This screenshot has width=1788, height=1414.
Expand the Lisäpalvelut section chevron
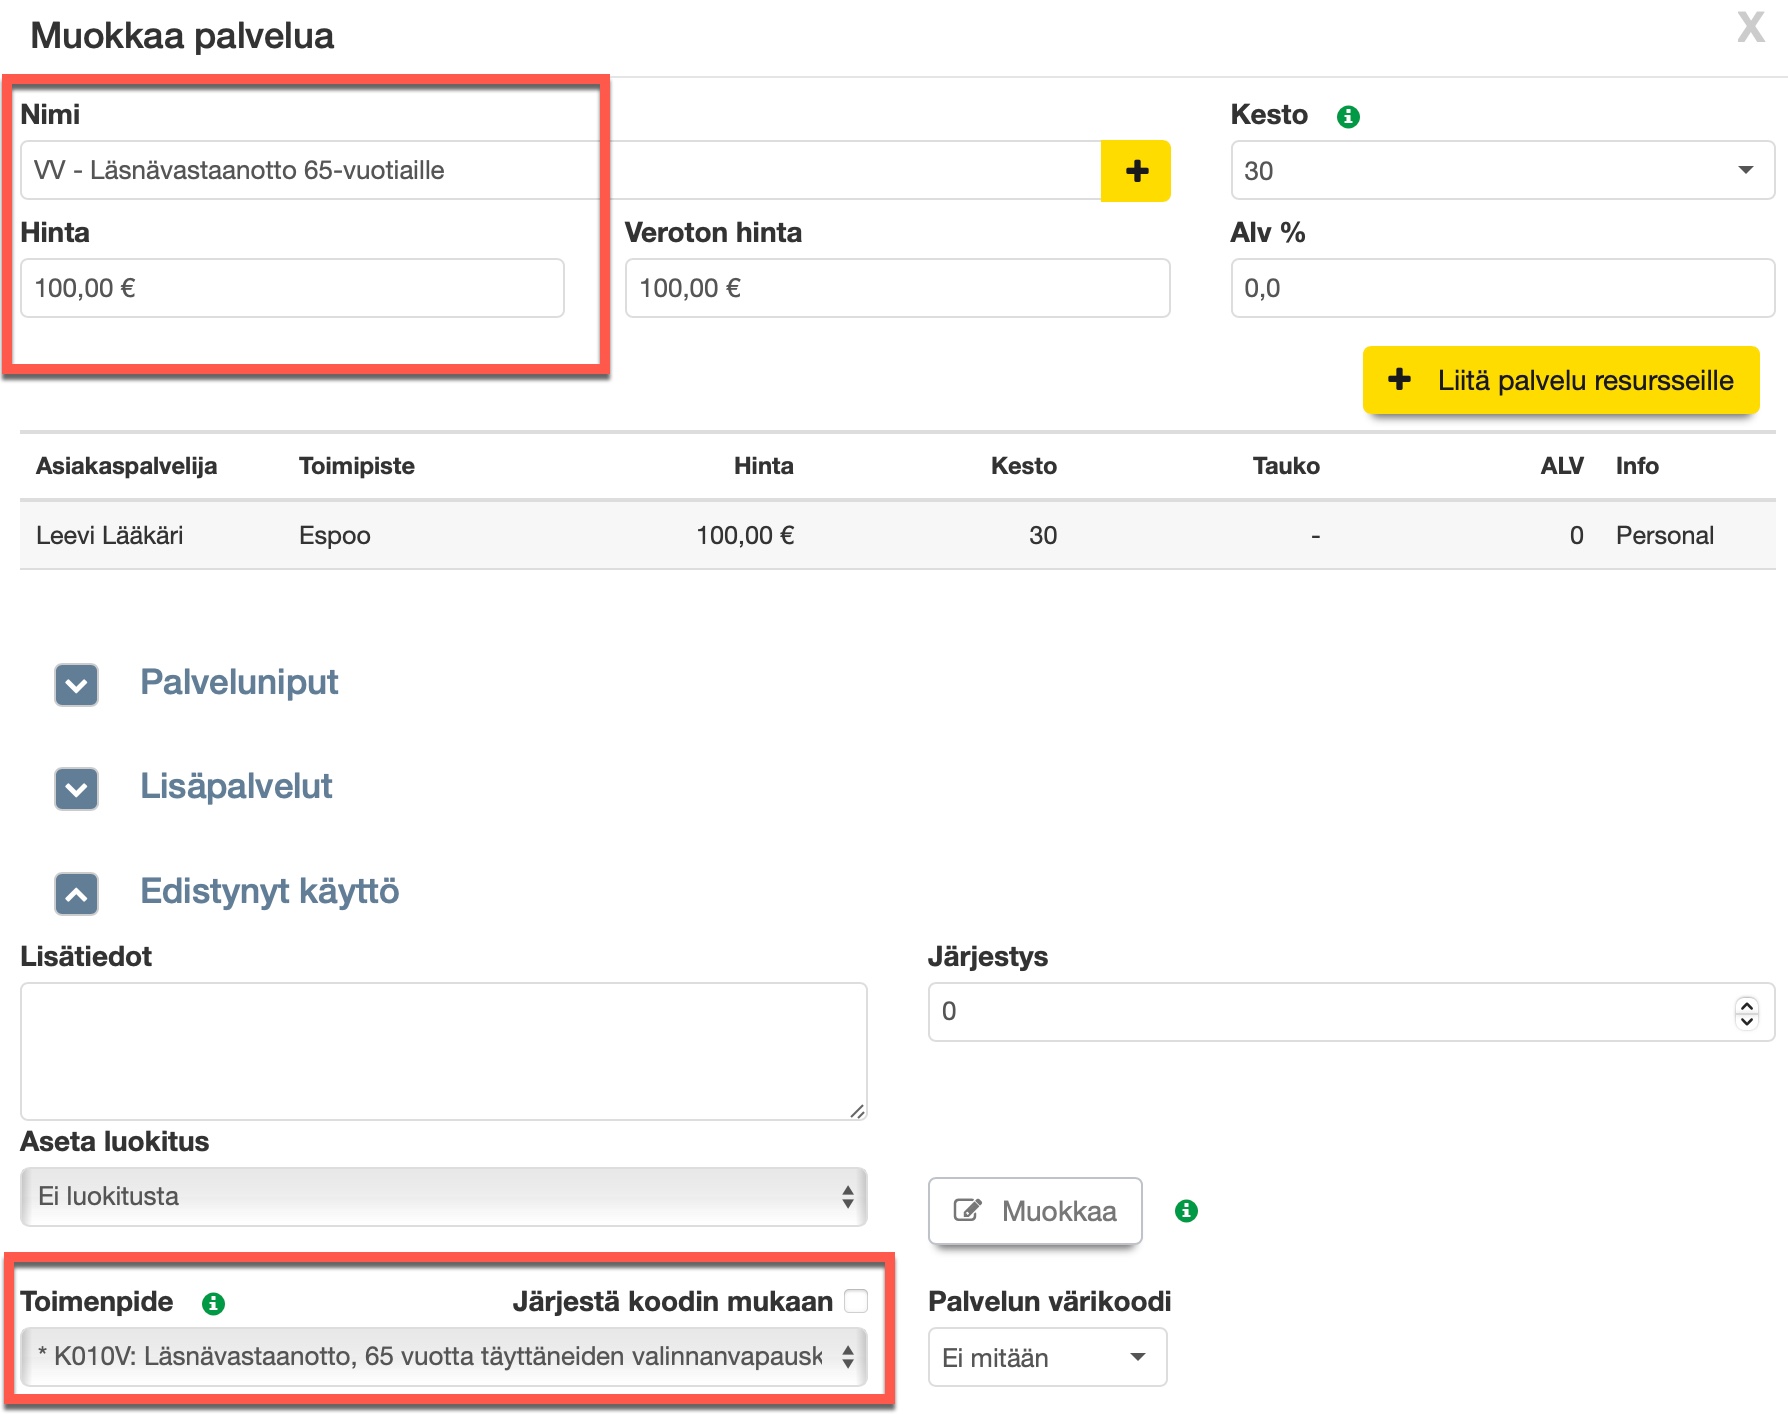click(77, 789)
